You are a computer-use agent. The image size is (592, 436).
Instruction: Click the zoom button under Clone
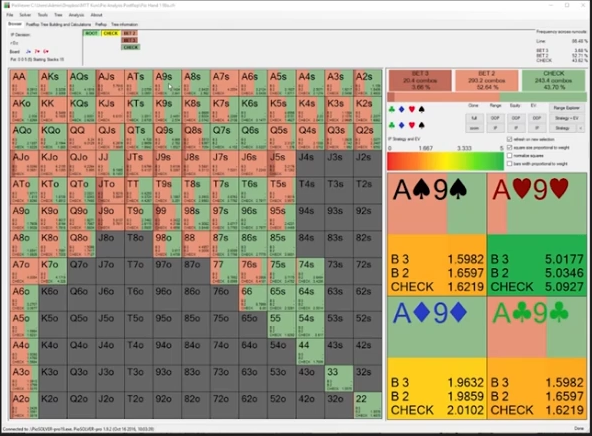(x=474, y=128)
